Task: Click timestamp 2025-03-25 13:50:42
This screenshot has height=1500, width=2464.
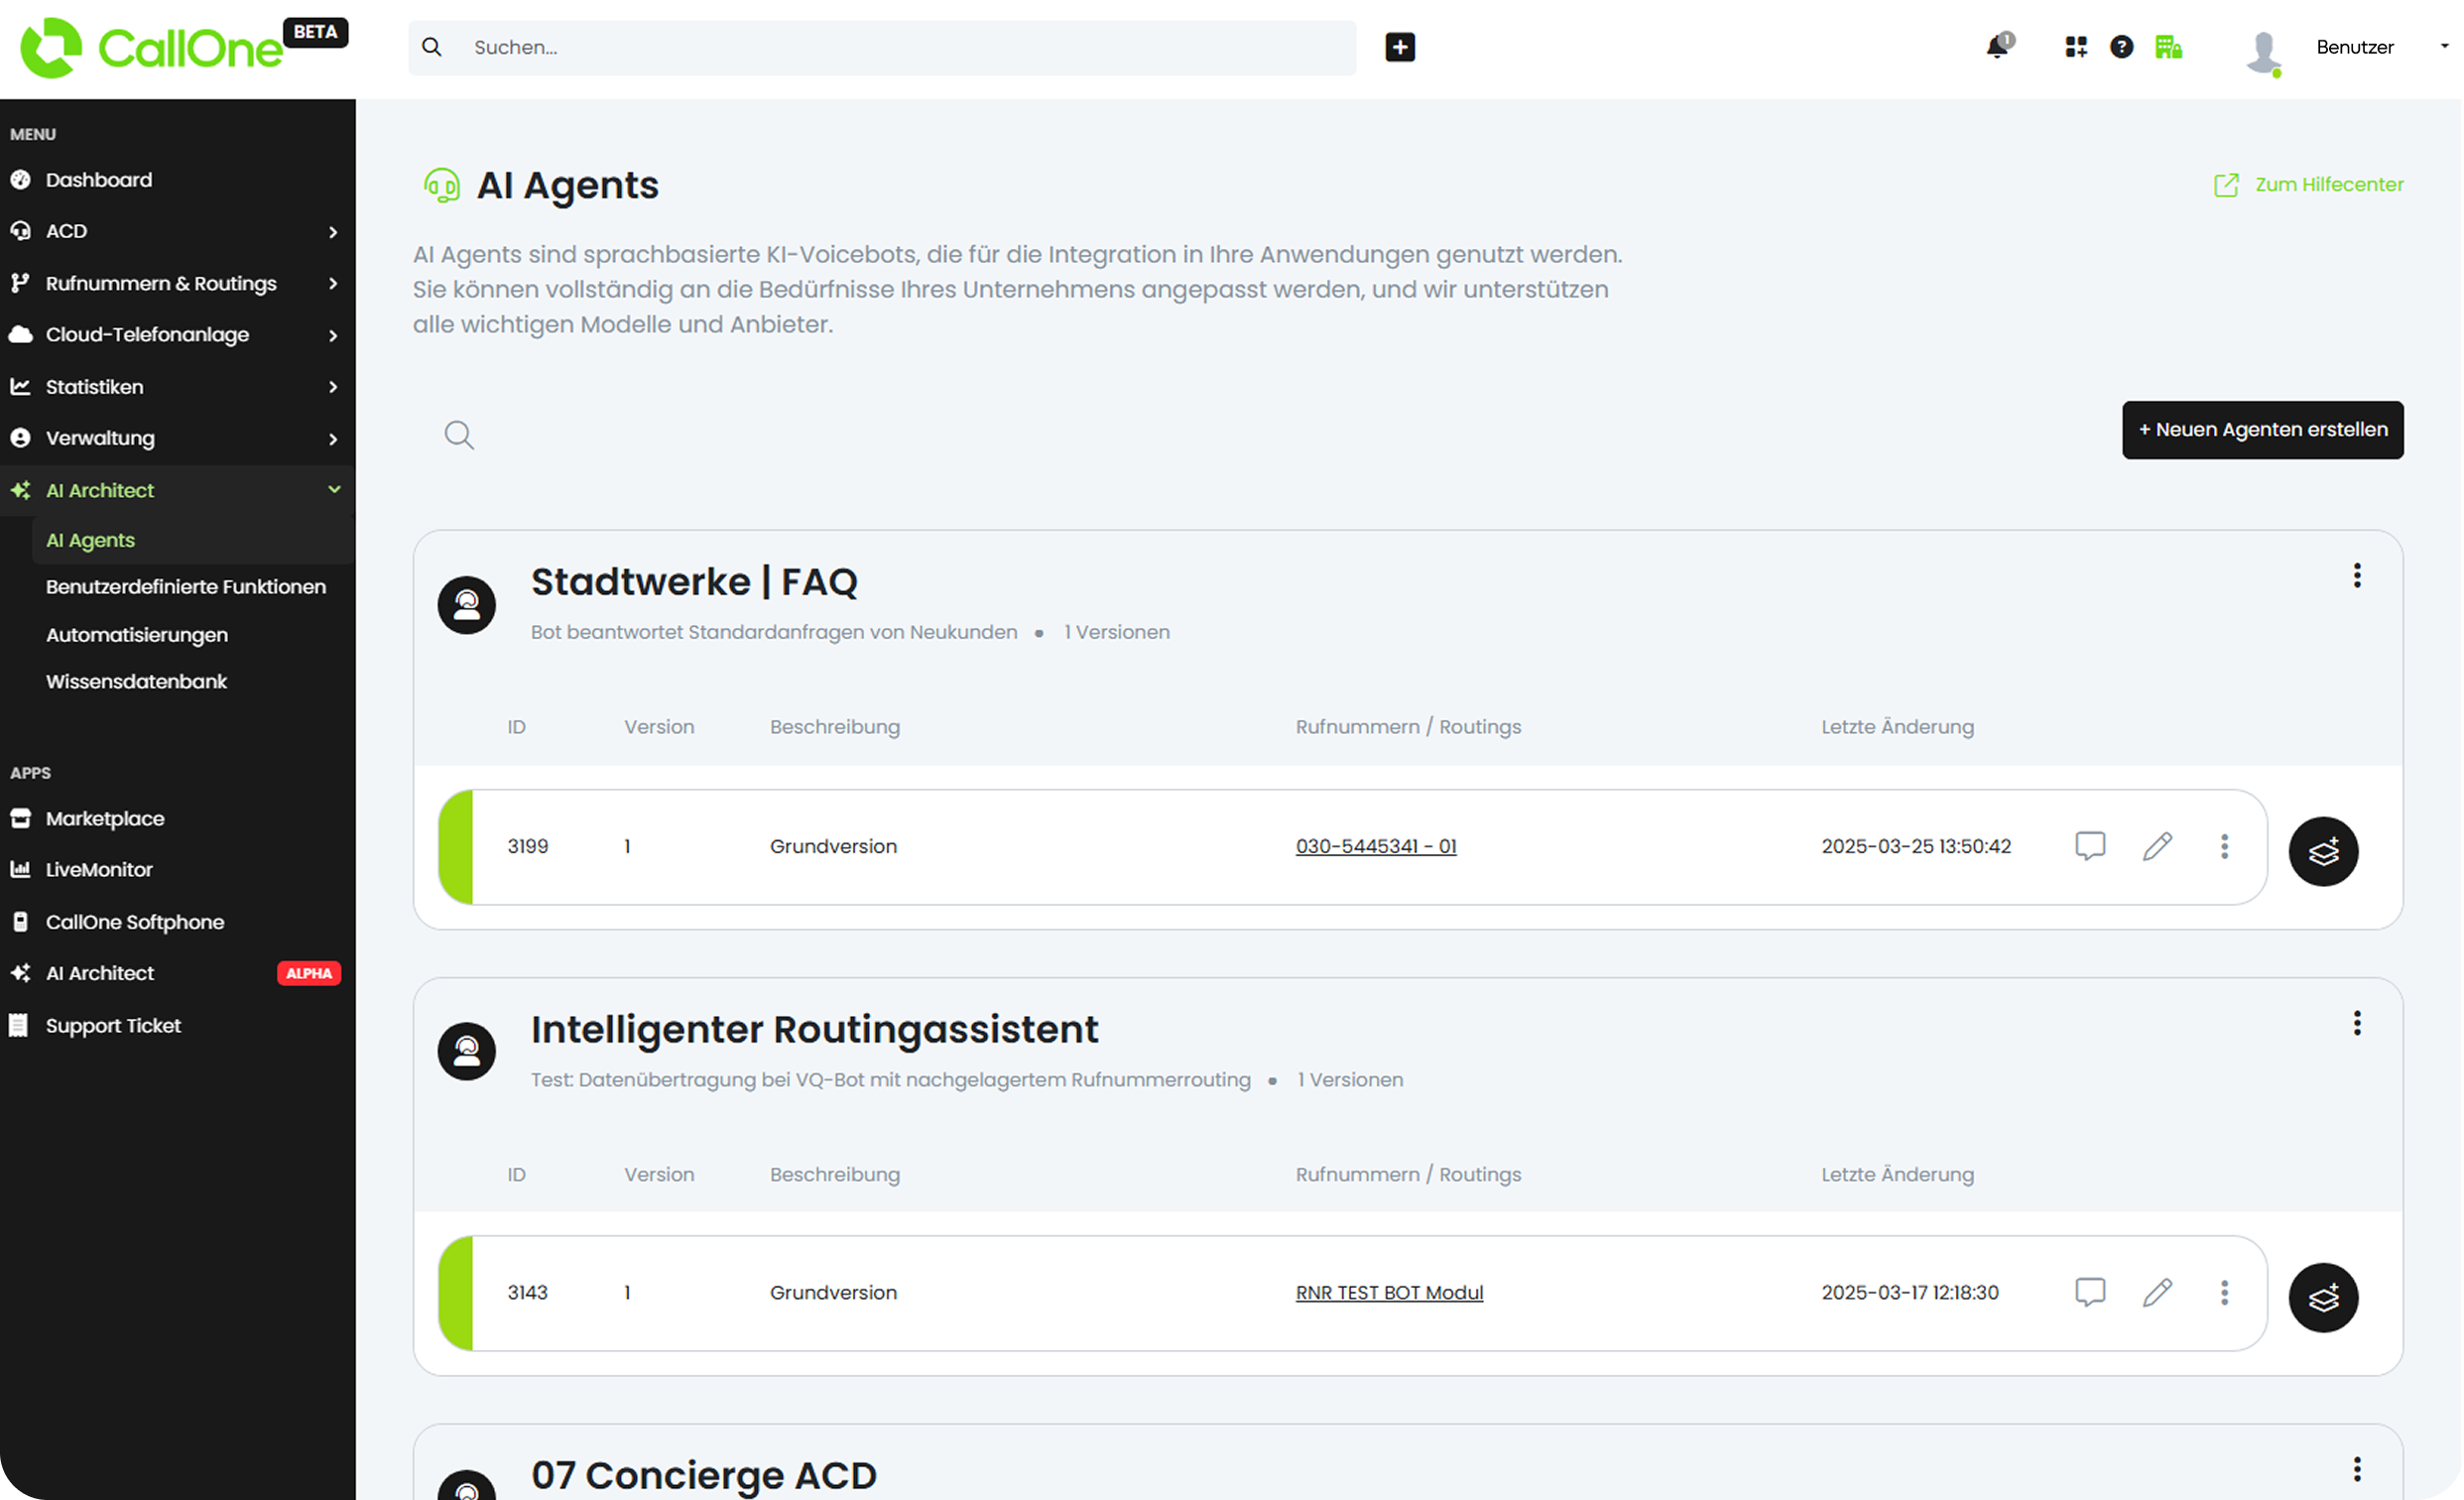Action: point(1916,847)
